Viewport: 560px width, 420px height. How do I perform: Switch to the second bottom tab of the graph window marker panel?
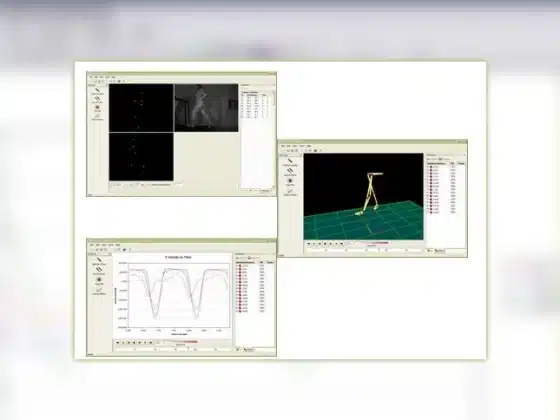249,350
